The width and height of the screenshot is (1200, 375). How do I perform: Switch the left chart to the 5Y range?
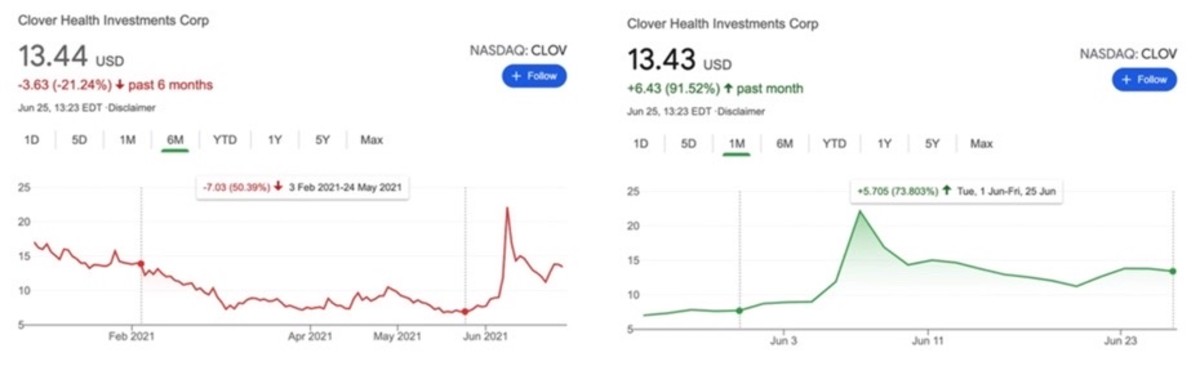(x=322, y=140)
